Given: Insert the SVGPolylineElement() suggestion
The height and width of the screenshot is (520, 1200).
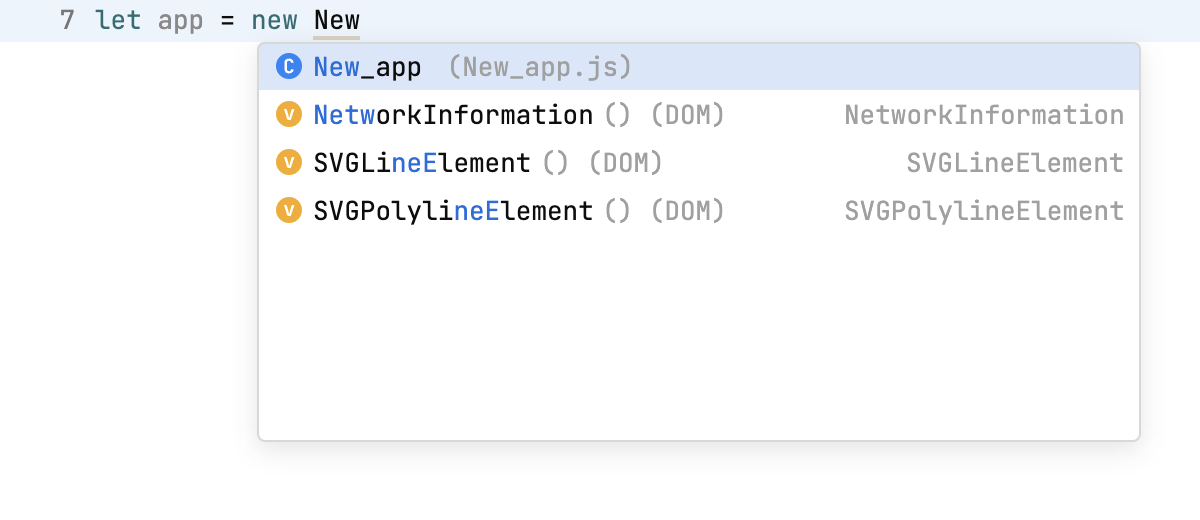Looking at the screenshot, I should click(453, 211).
